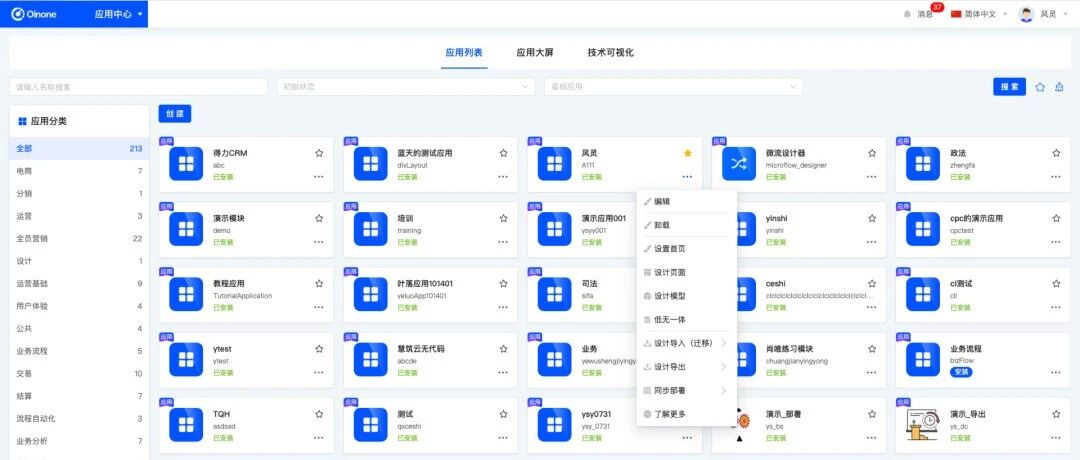This screenshot has height=460, width=1080.
Task: Click 安装 button on 业务流程 card
Action: (x=960, y=373)
